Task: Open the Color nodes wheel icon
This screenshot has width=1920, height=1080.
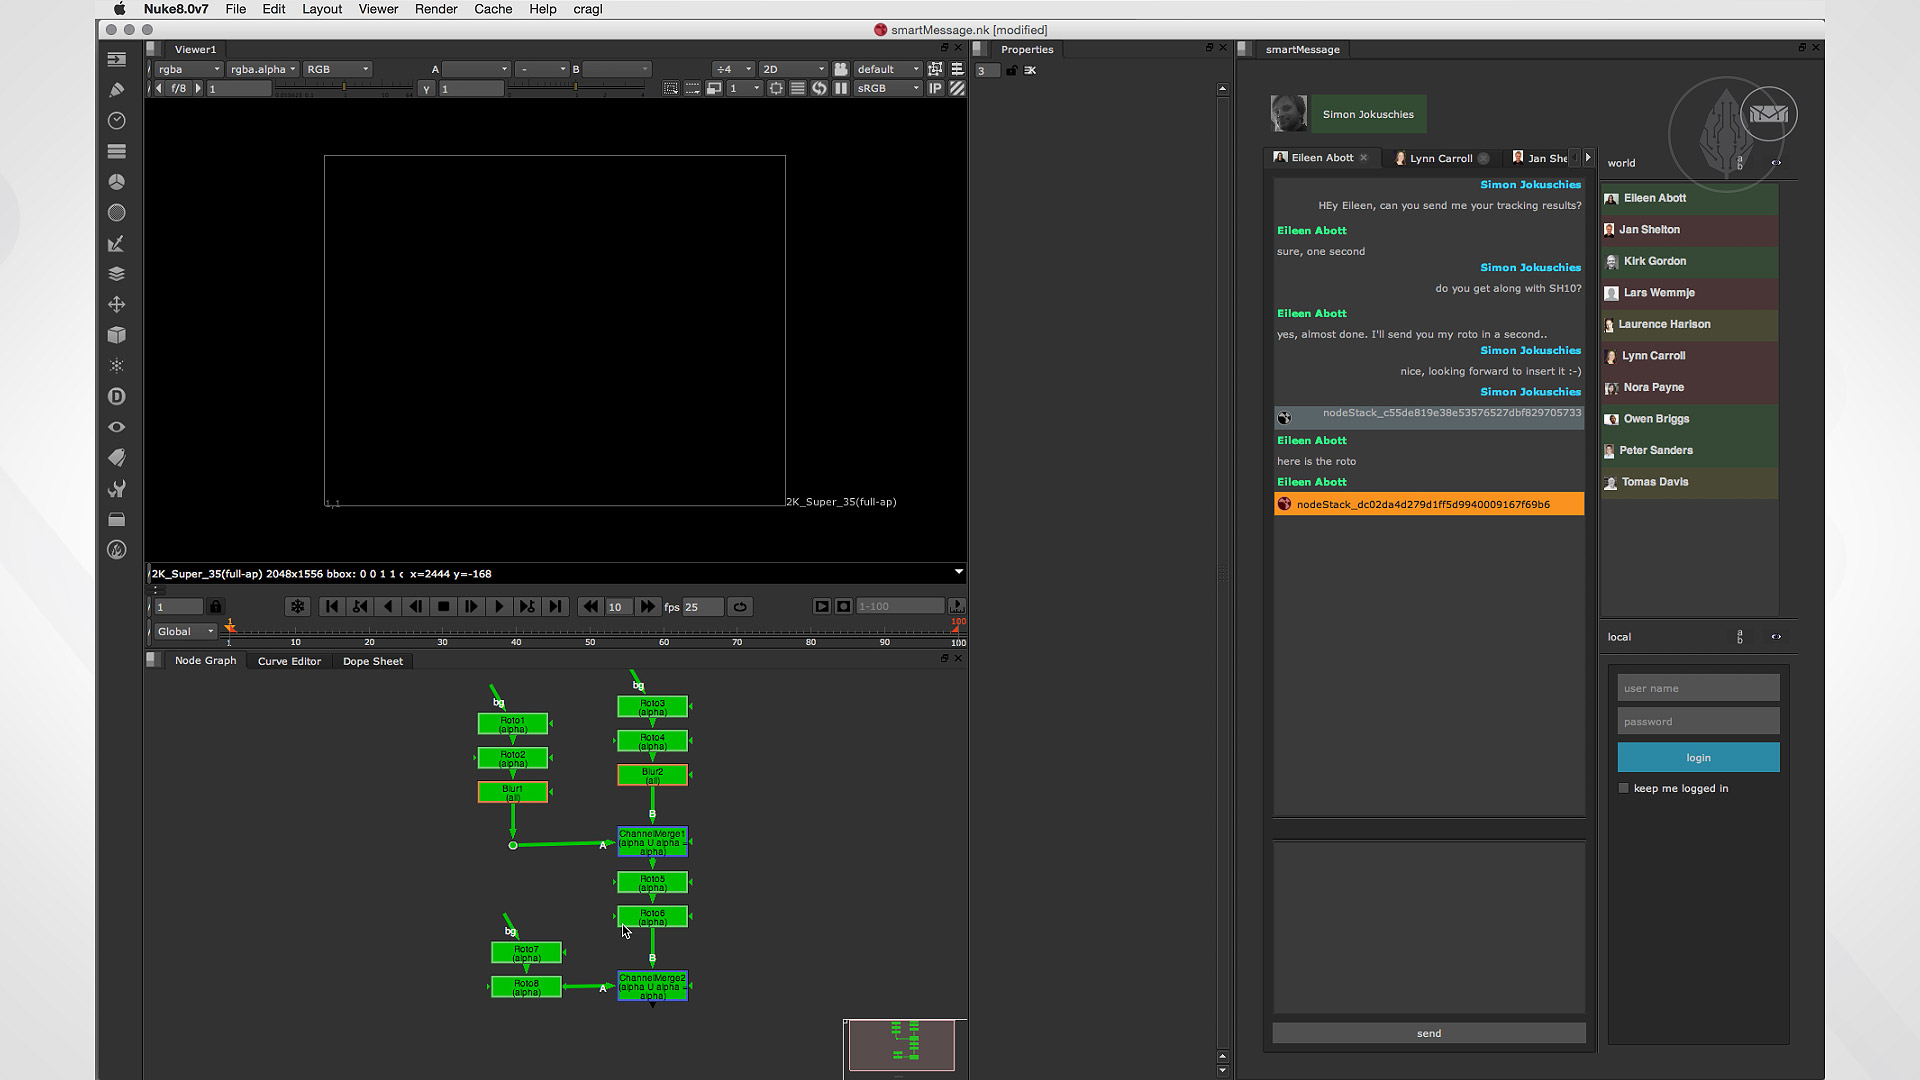Action: coord(116,182)
